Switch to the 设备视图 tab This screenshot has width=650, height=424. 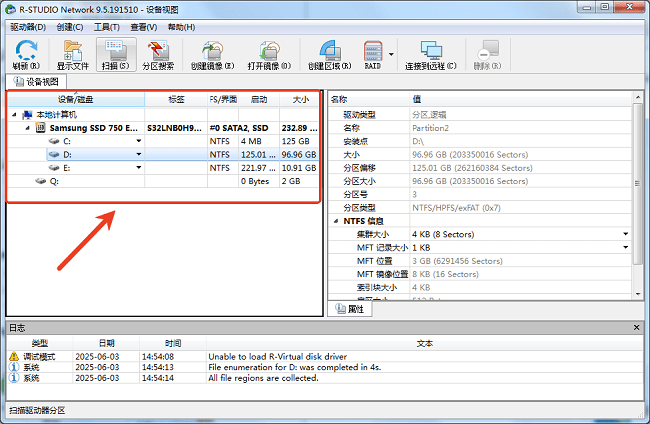pyautogui.click(x=36, y=82)
